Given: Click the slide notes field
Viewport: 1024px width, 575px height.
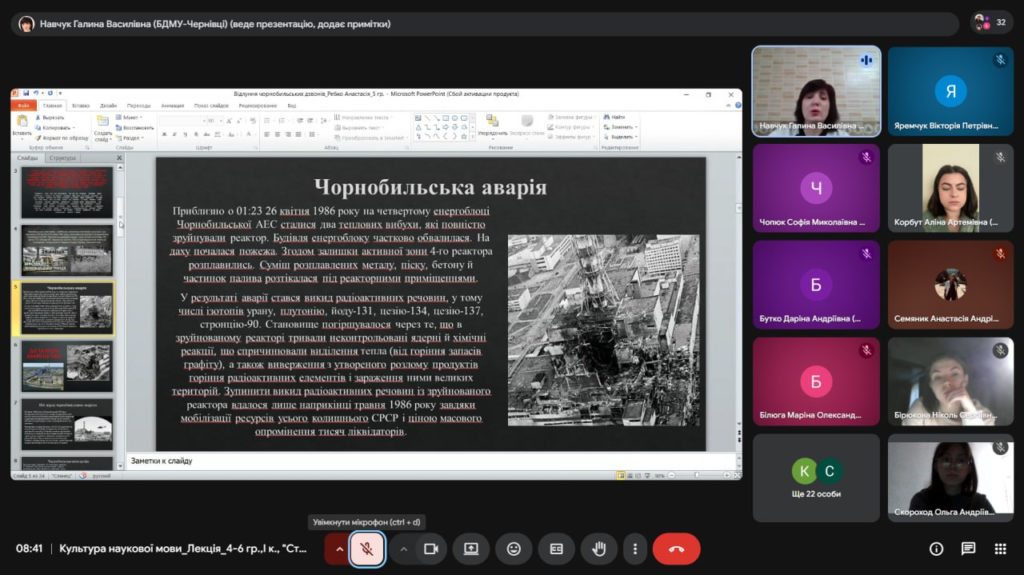Looking at the screenshot, I should (x=431, y=461).
